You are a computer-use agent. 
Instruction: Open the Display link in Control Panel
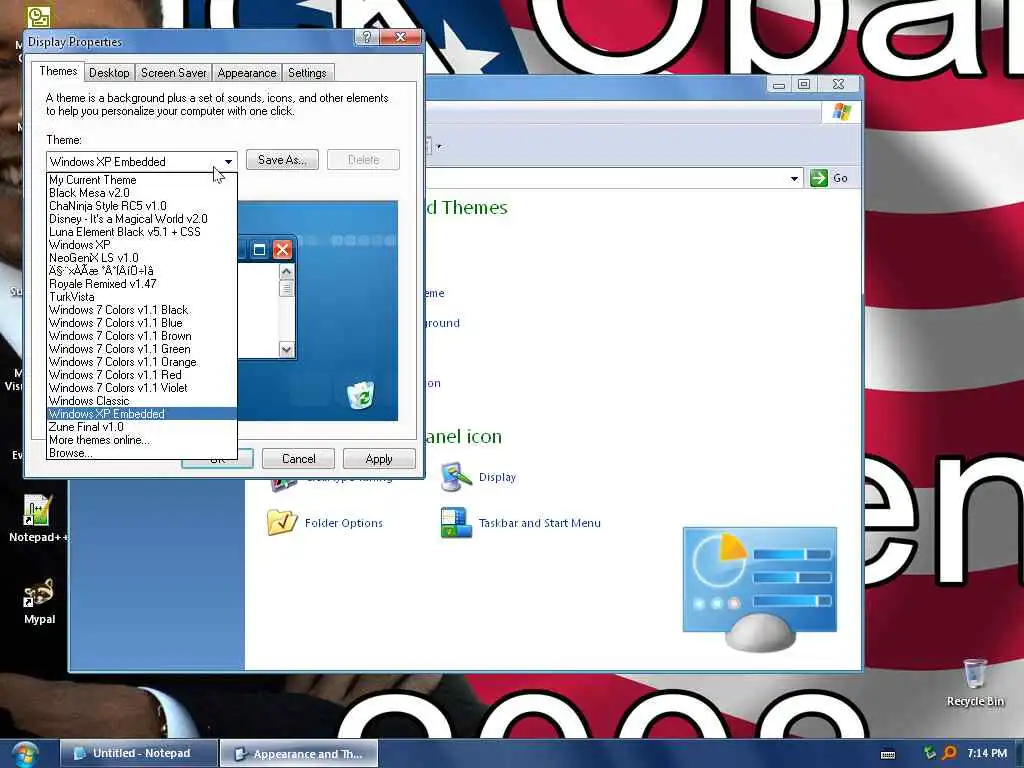[x=497, y=477]
